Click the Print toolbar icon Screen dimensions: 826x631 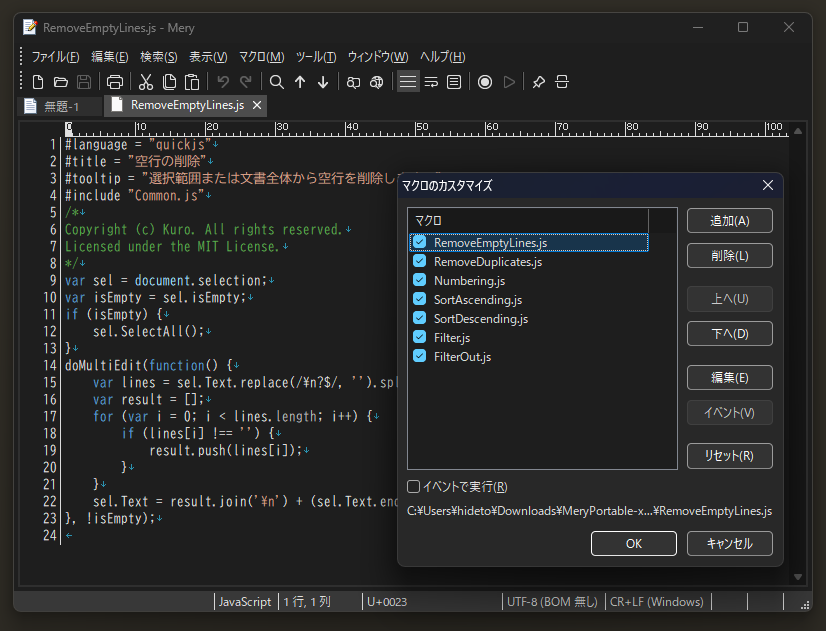point(115,82)
